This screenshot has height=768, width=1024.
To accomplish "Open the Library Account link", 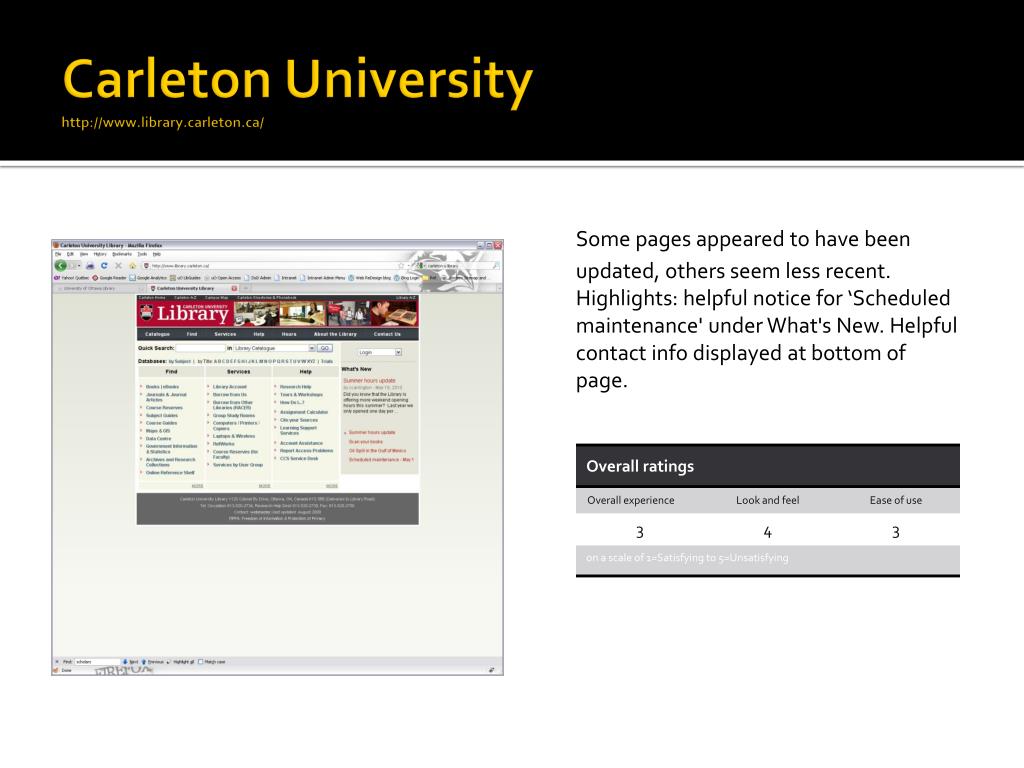I will pos(230,387).
